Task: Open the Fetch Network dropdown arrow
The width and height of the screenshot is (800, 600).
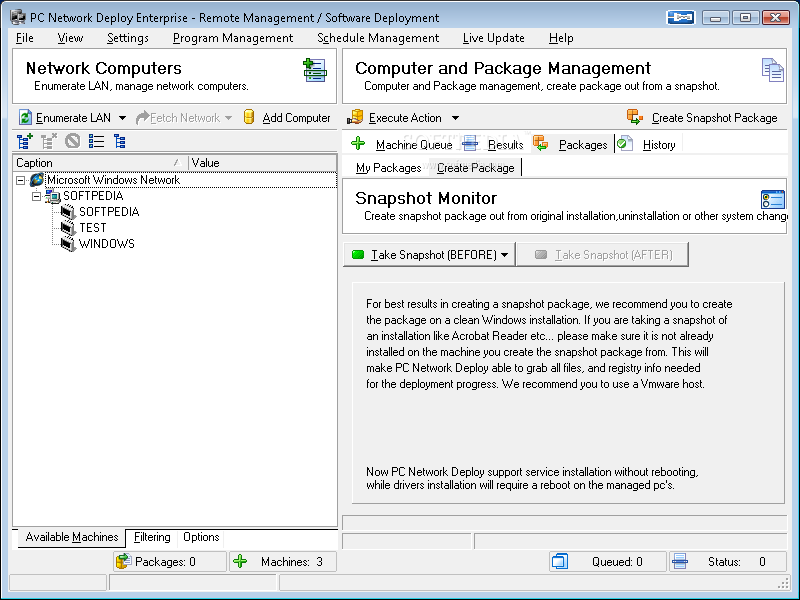Action: [x=228, y=118]
